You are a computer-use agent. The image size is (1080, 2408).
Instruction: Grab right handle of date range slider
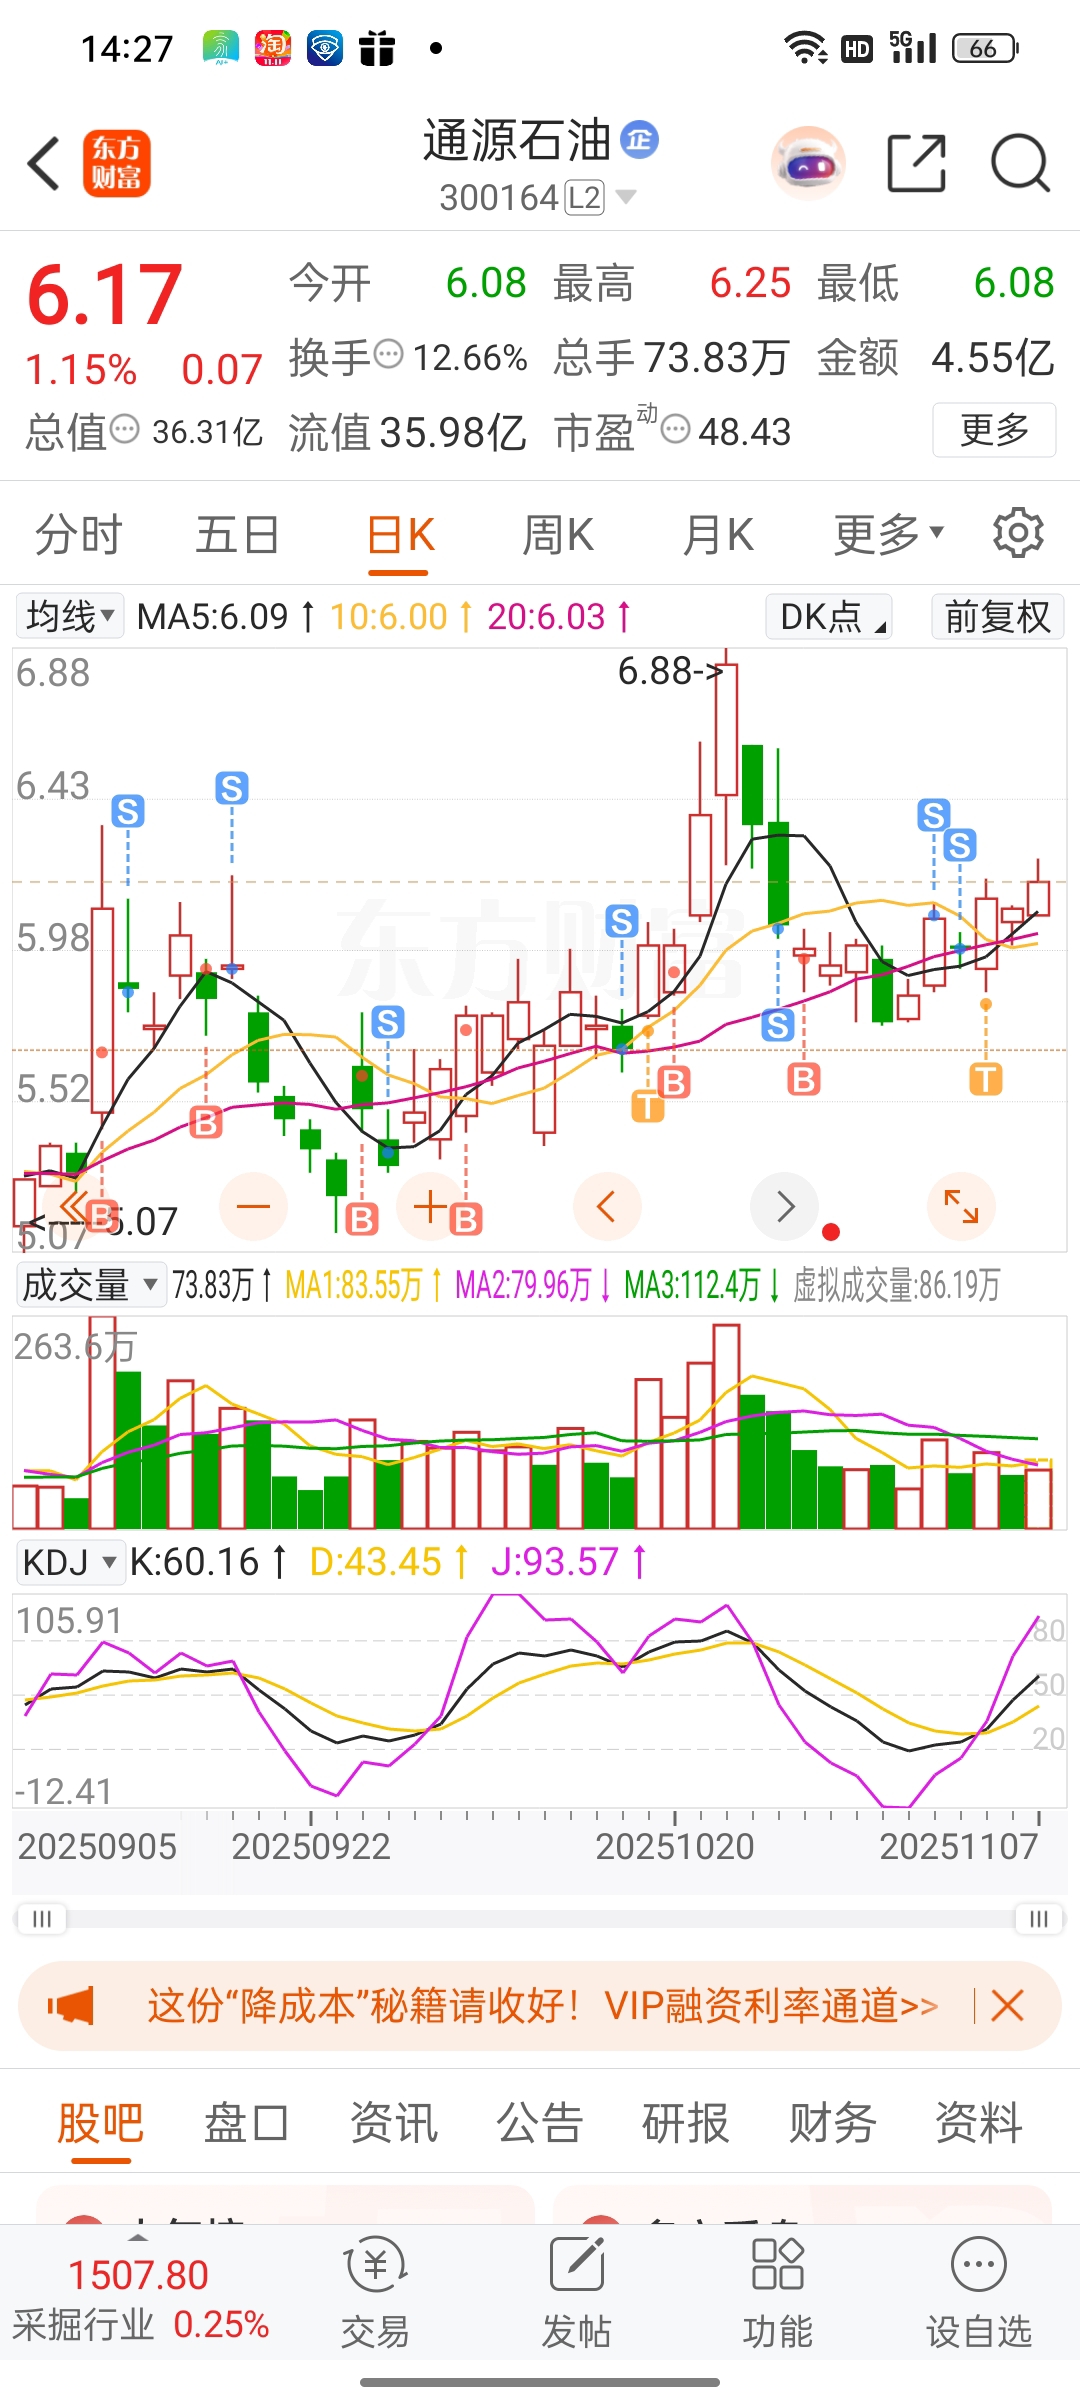pyautogui.click(x=1039, y=1919)
